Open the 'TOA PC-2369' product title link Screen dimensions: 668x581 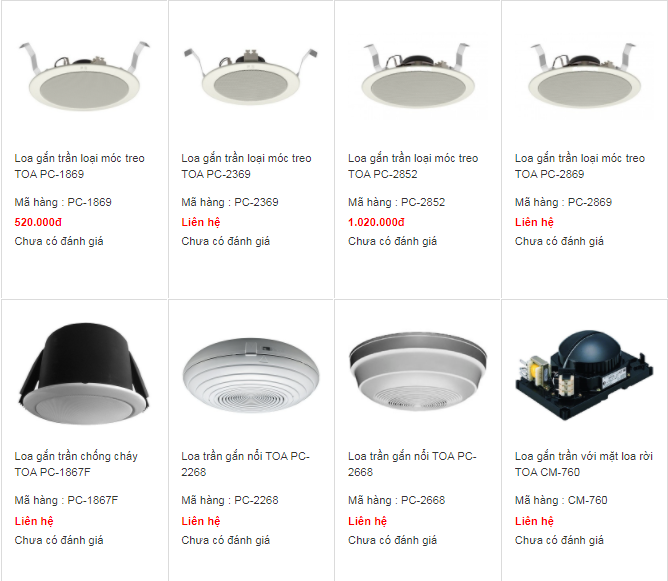click(x=246, y=166)
